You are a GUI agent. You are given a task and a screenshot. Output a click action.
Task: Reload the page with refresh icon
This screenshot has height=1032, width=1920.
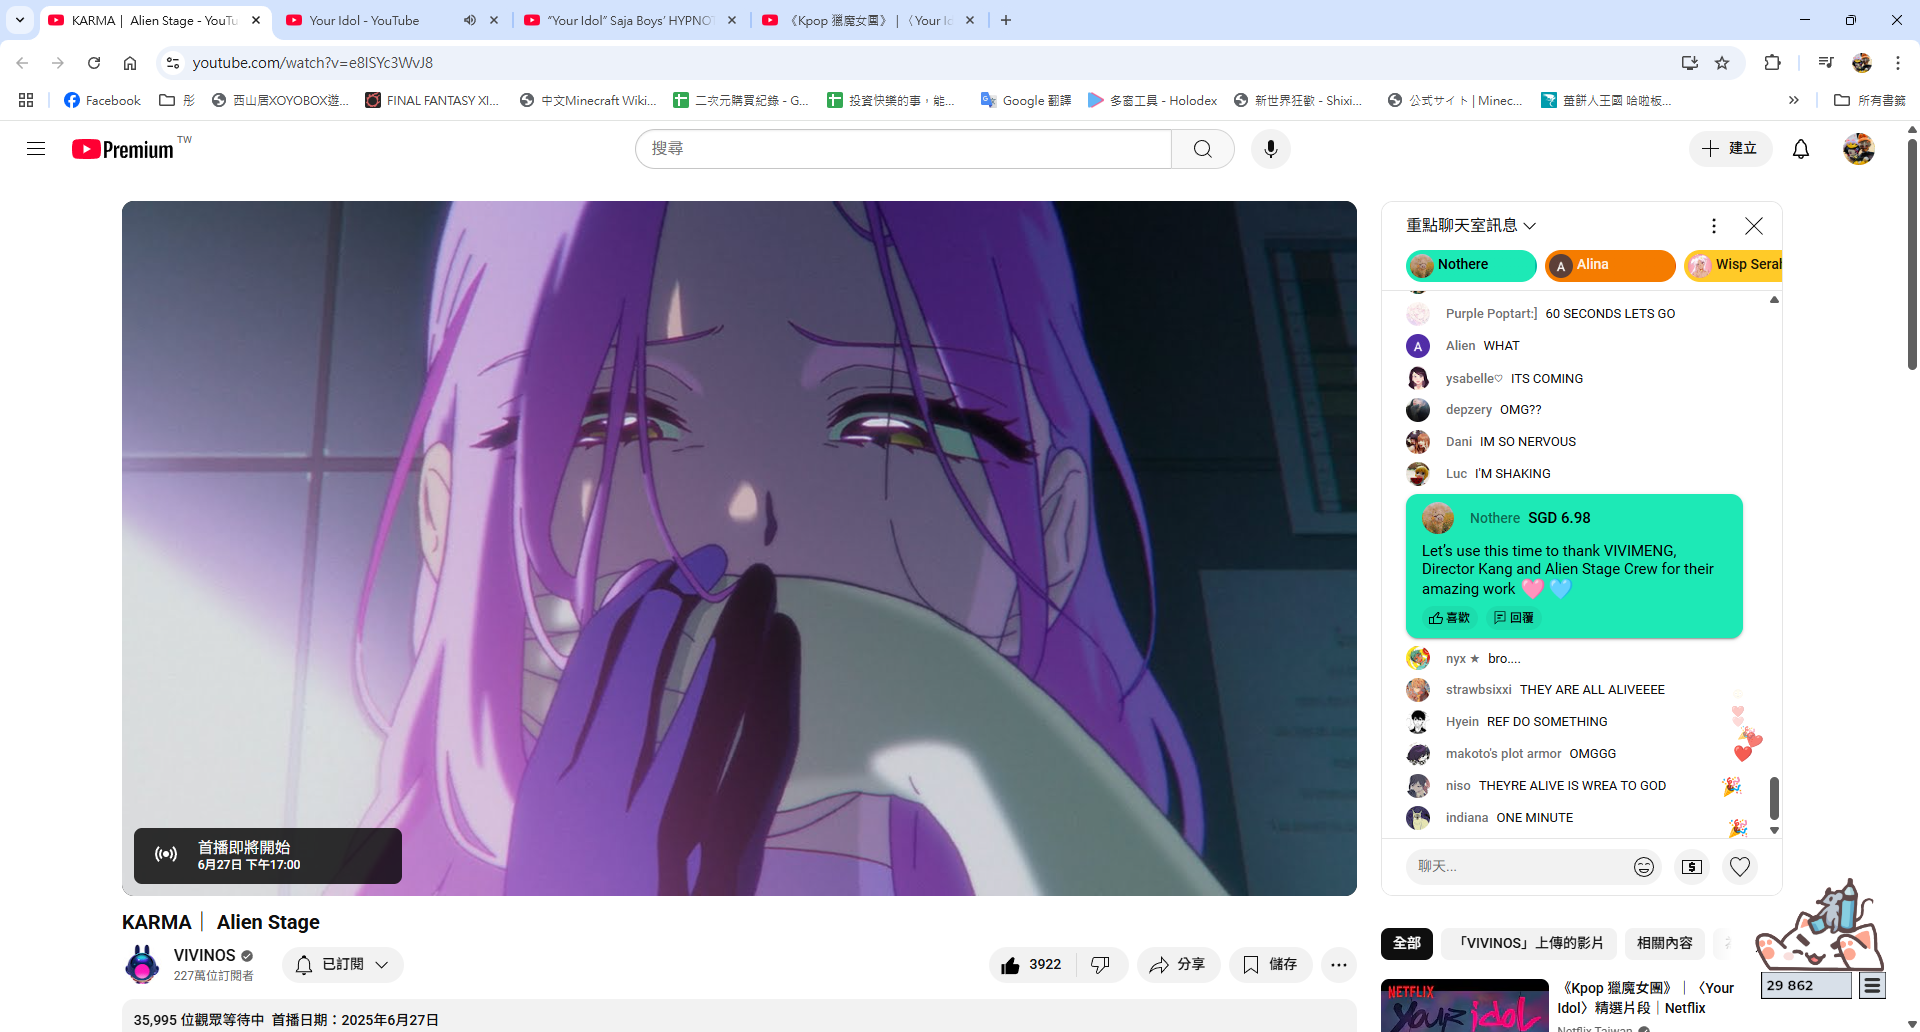tap(94, 63)
